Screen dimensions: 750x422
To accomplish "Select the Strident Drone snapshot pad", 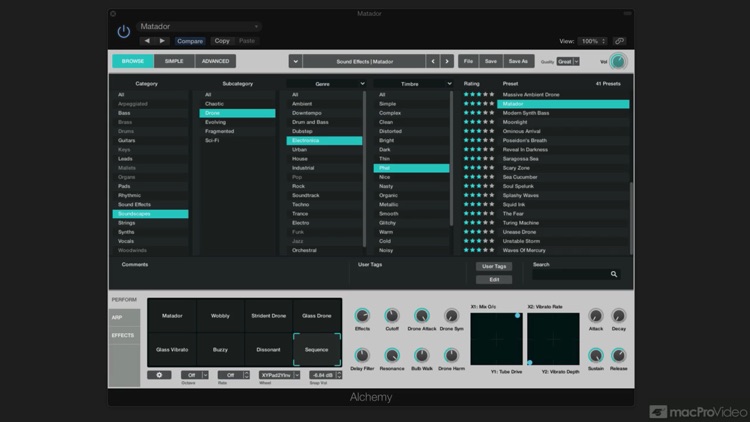I will 268,316.
